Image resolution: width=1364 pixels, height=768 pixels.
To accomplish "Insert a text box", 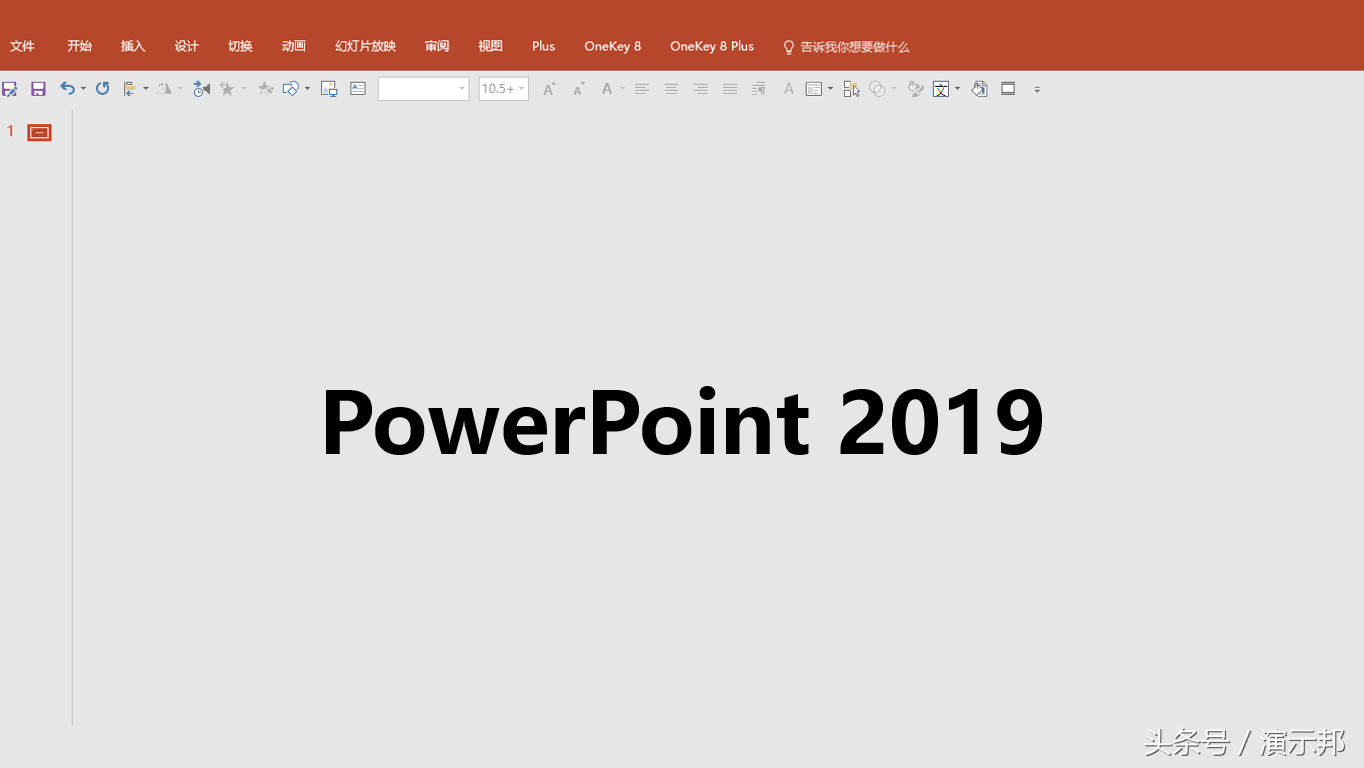I will click(x=358, y=89).
